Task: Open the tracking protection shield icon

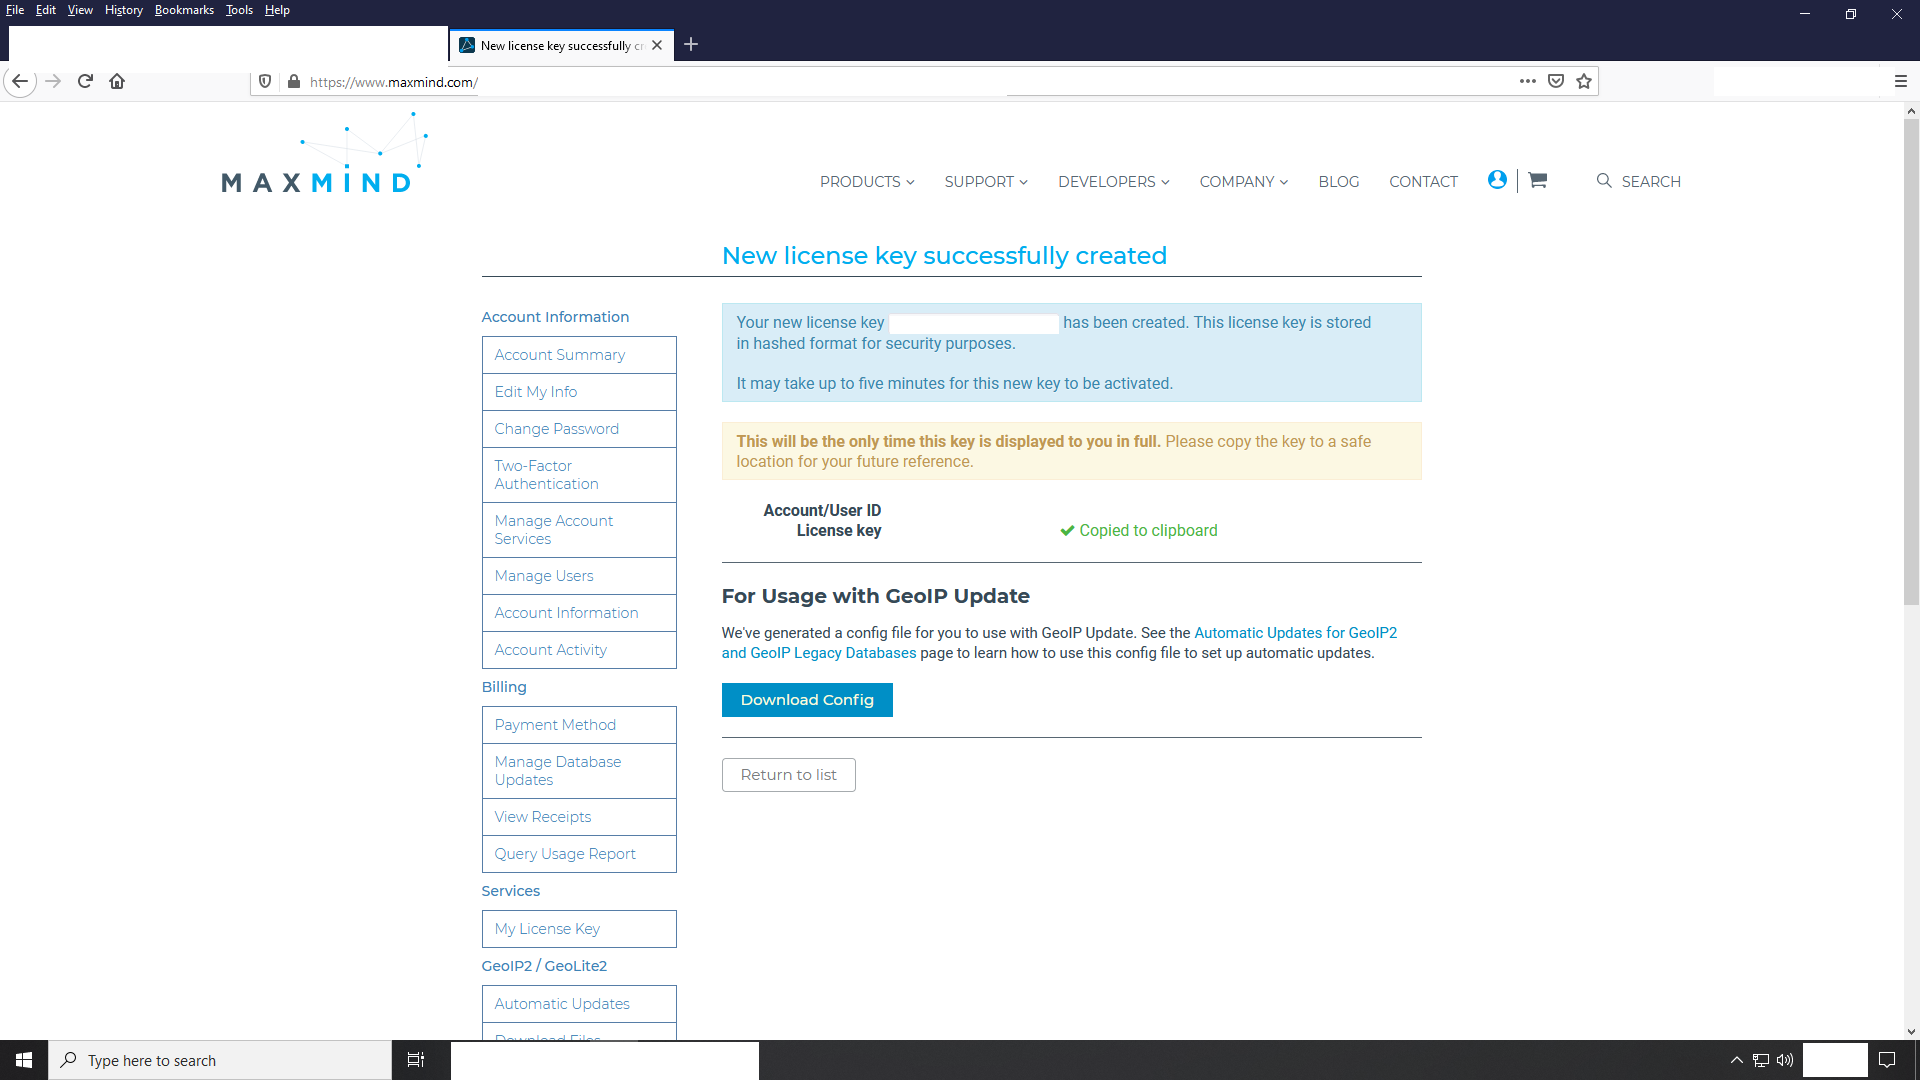Action: (265, 81)
